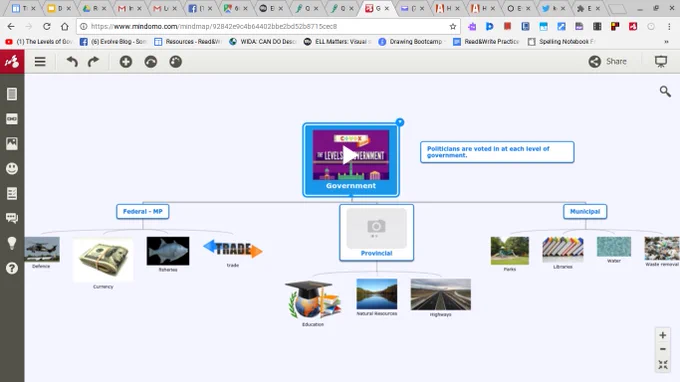The width and height of the screenshot is (680, 382).
Task: Select the Federal - MP topic
Action: (x=143, y=212)
